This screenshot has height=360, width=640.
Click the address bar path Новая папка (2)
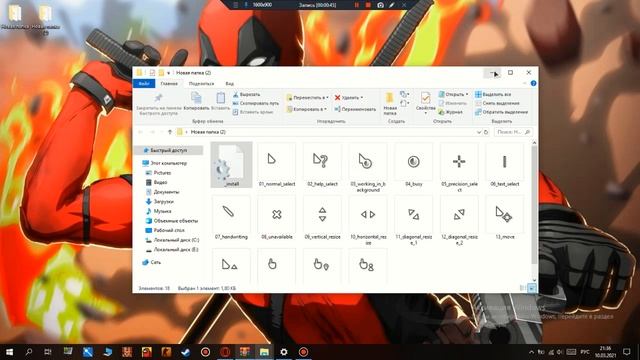208,132
